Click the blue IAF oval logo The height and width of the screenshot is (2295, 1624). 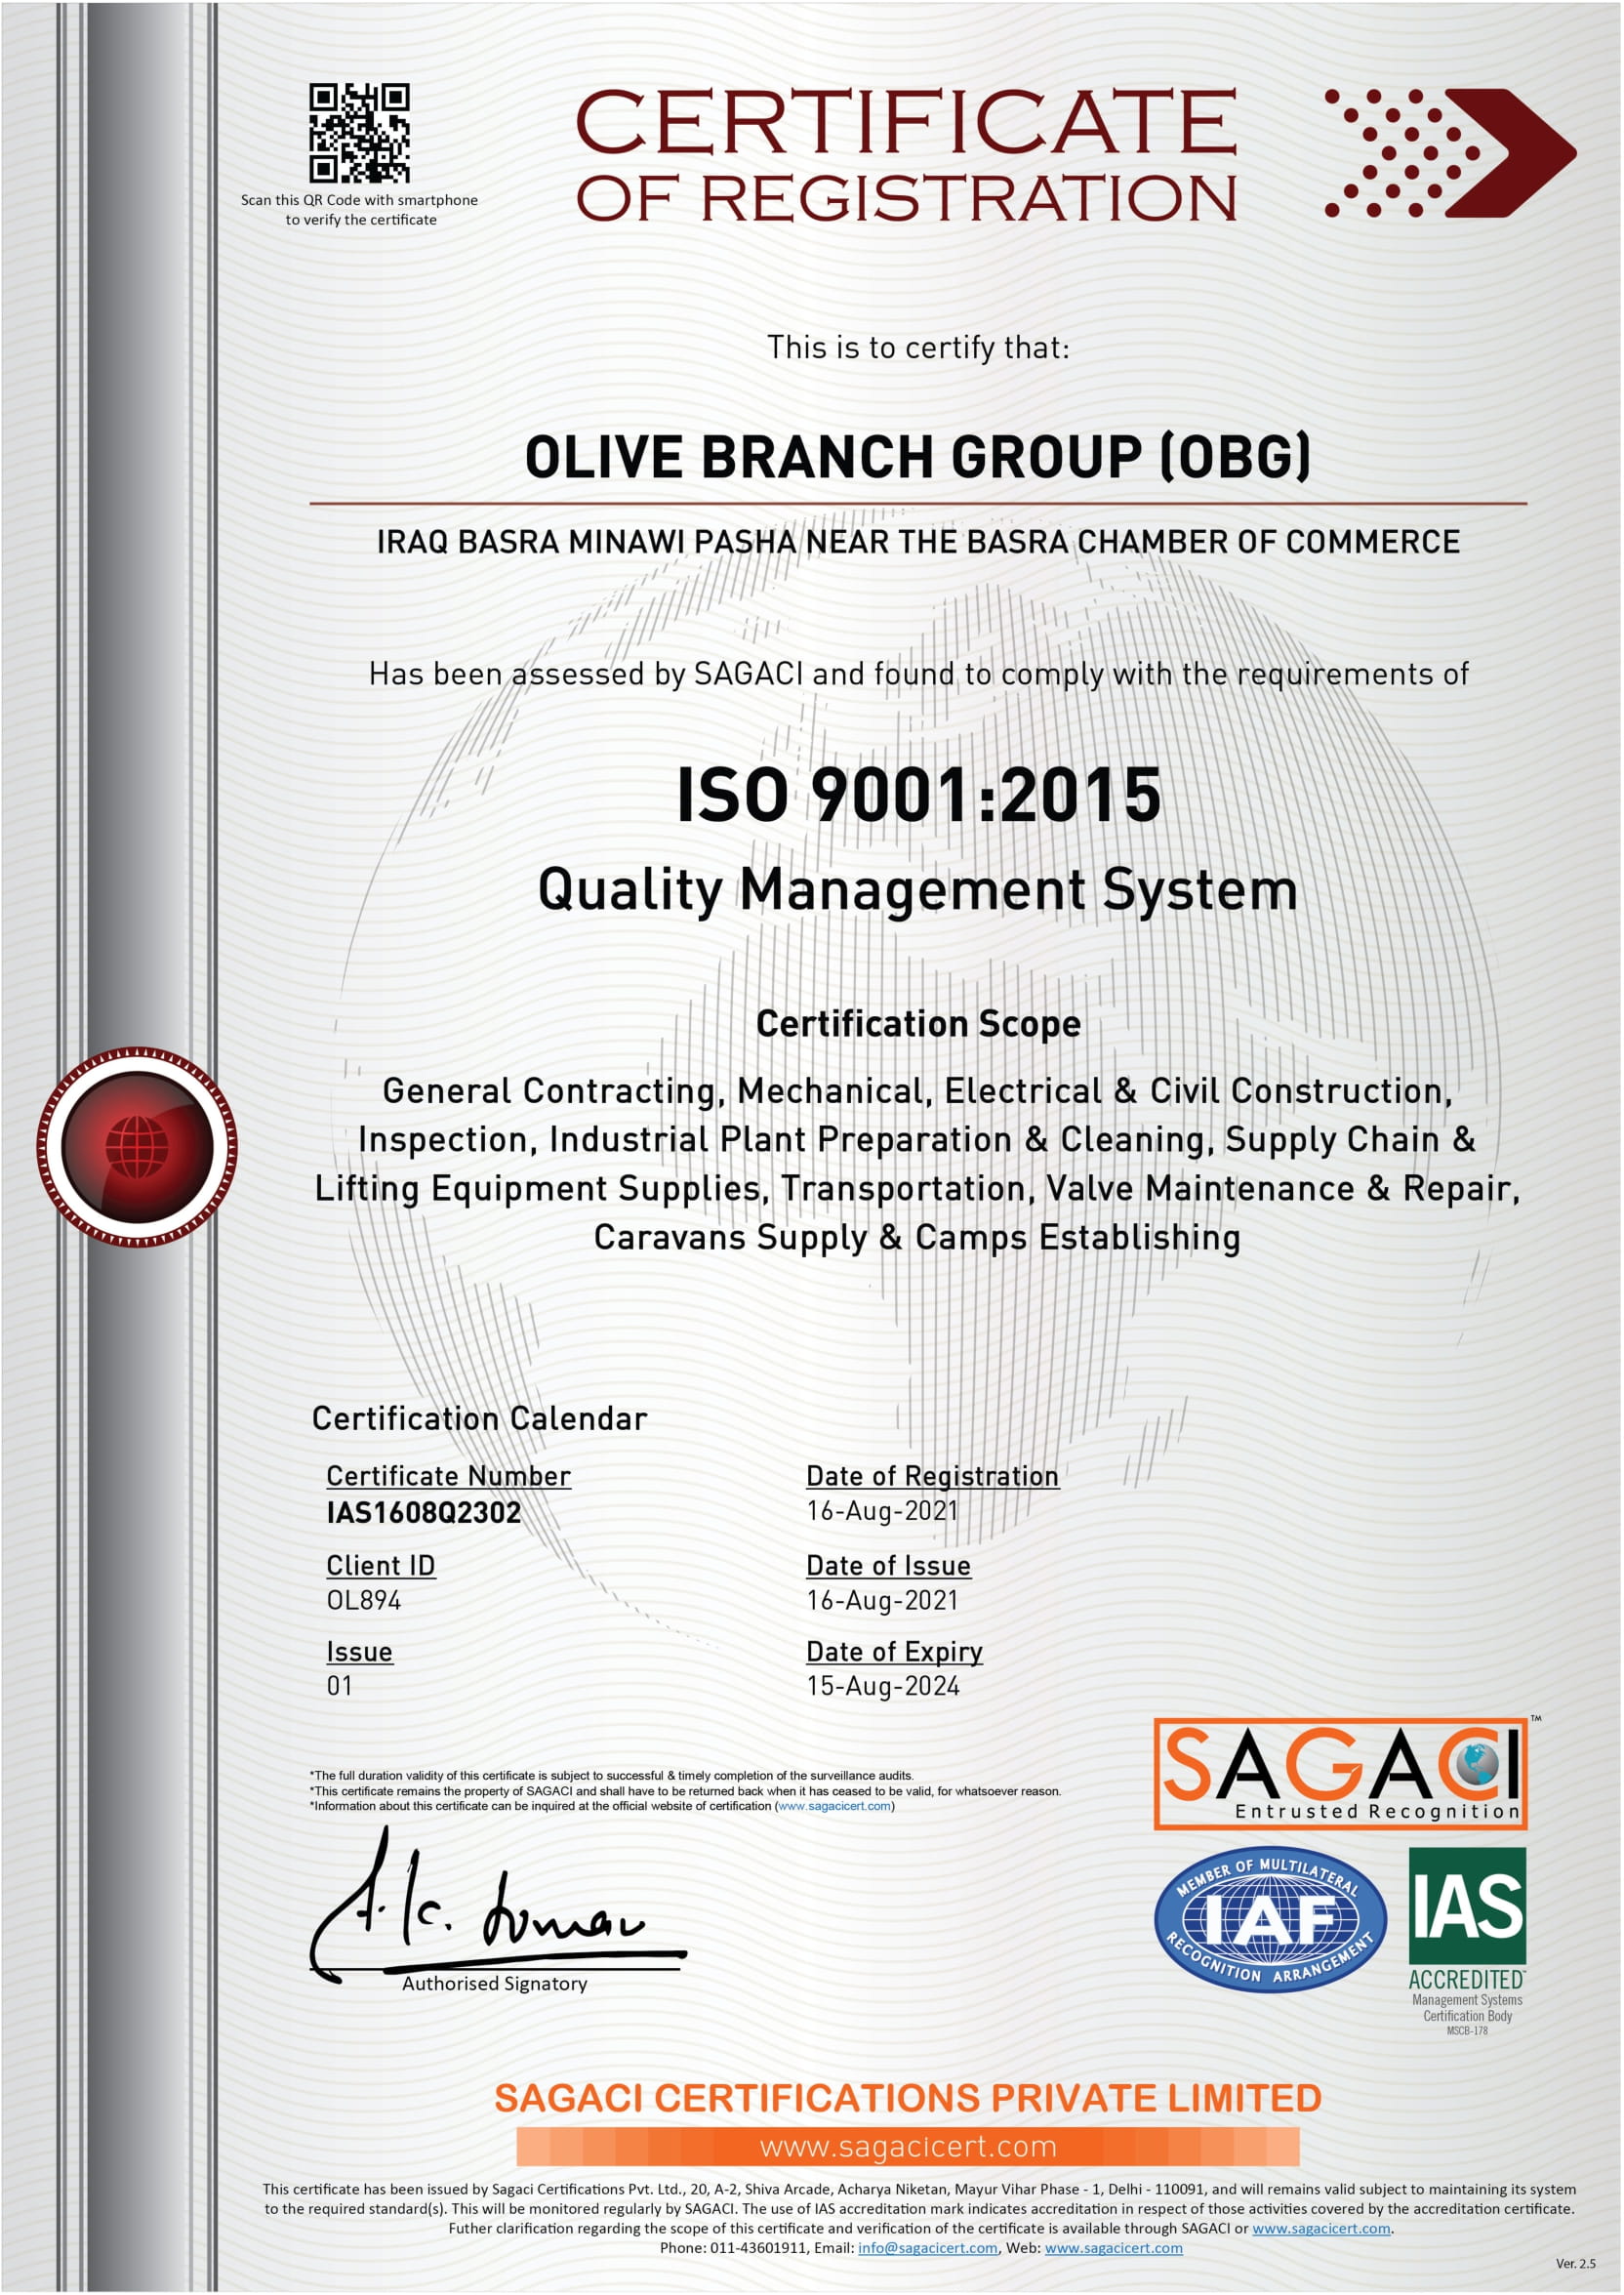tap(1270, 1919)
